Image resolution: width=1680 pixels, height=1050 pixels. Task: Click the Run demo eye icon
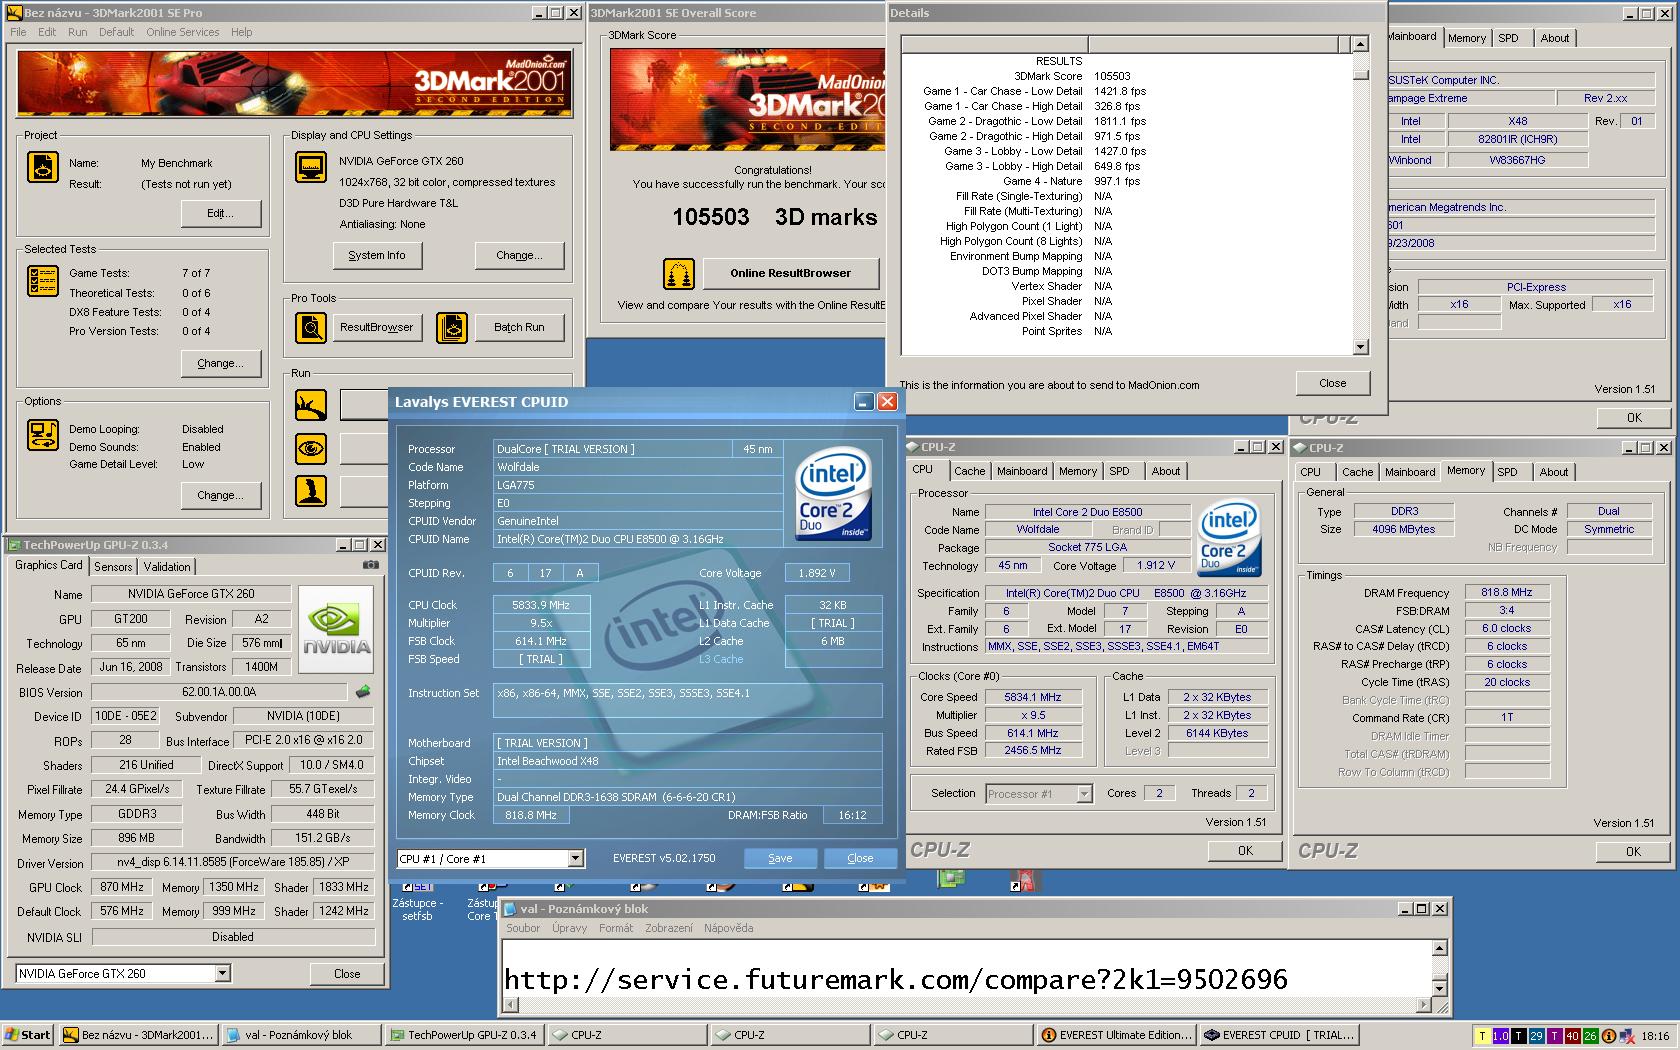point(311,449)
